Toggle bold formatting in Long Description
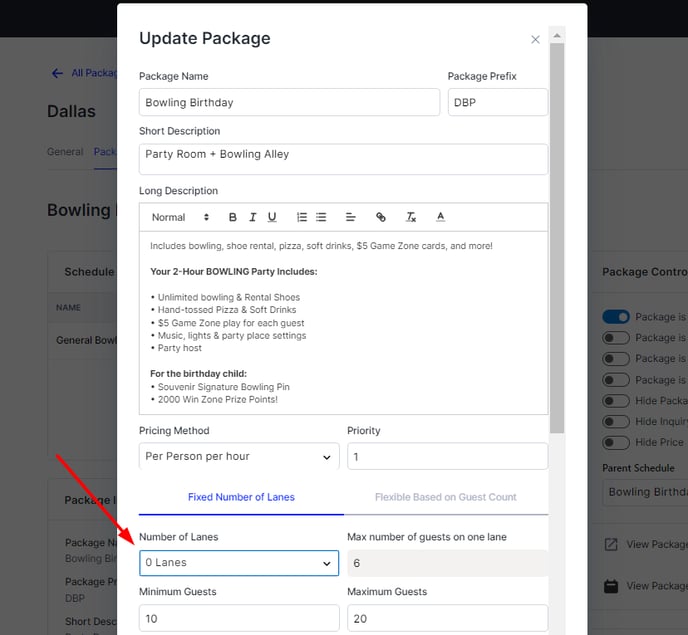 (x=233, y=217)
